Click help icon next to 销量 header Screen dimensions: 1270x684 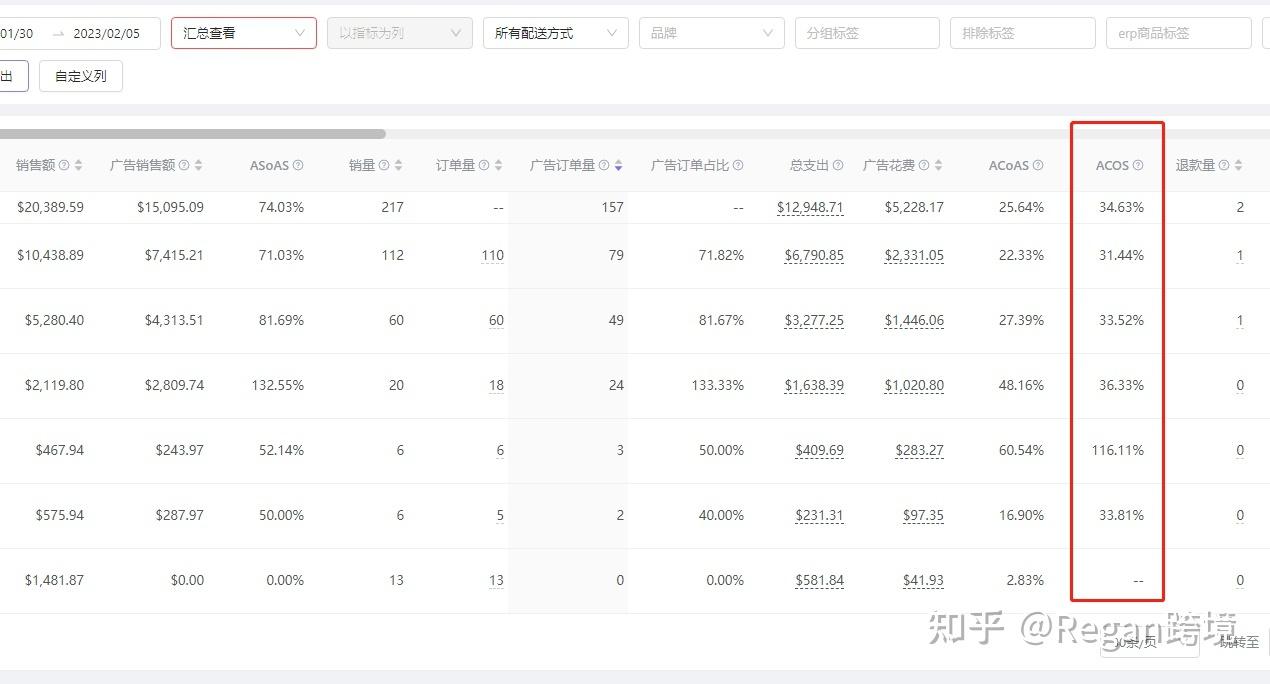[x=384, y=166]
